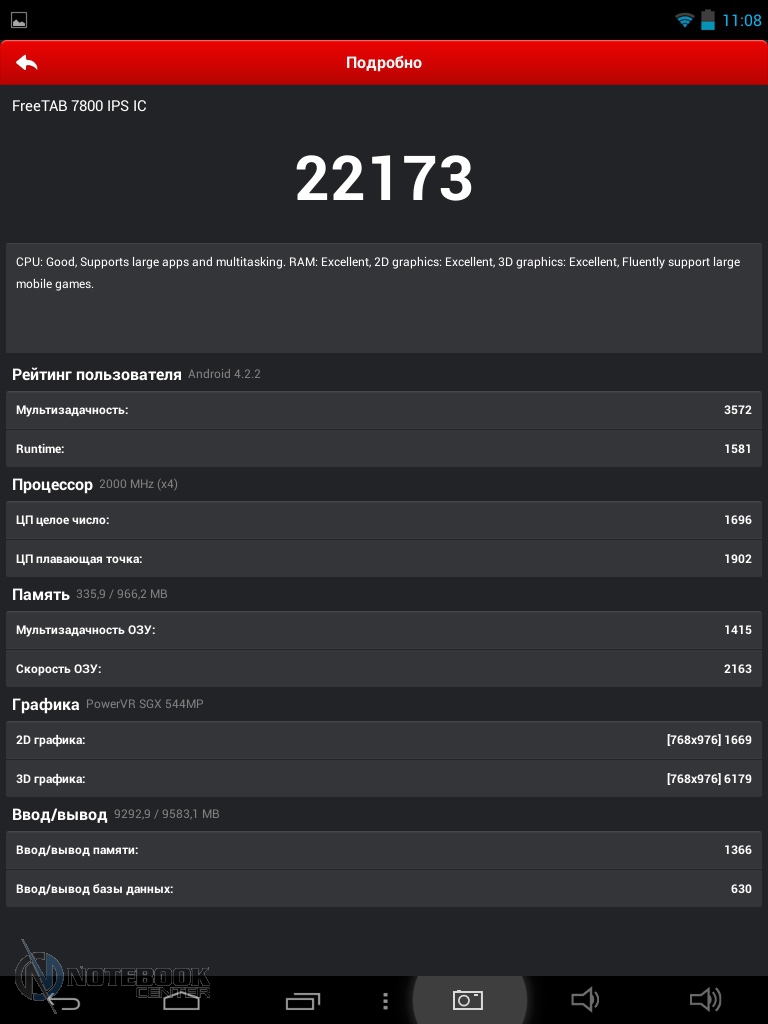Select the Ввод/вывод базы данных row

[384, 889]
